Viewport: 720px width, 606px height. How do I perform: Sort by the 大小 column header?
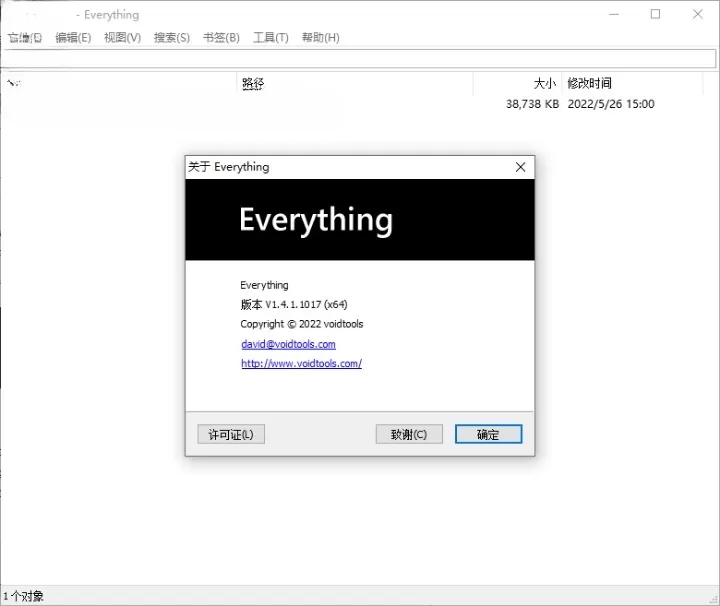pos(518,84)
